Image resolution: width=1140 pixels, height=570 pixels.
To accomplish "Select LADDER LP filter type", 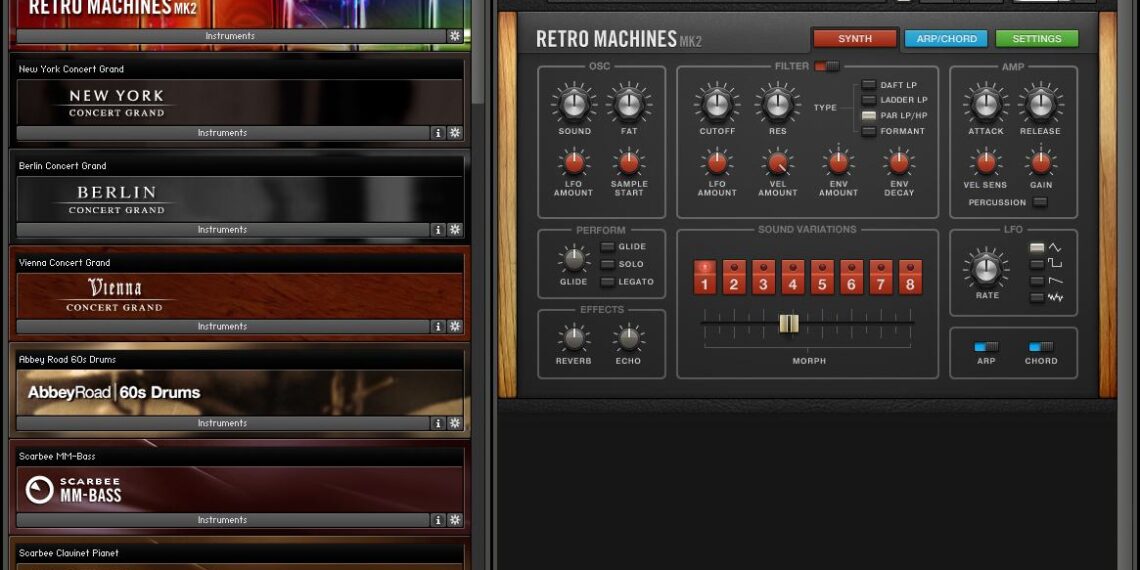I will 869,100.
